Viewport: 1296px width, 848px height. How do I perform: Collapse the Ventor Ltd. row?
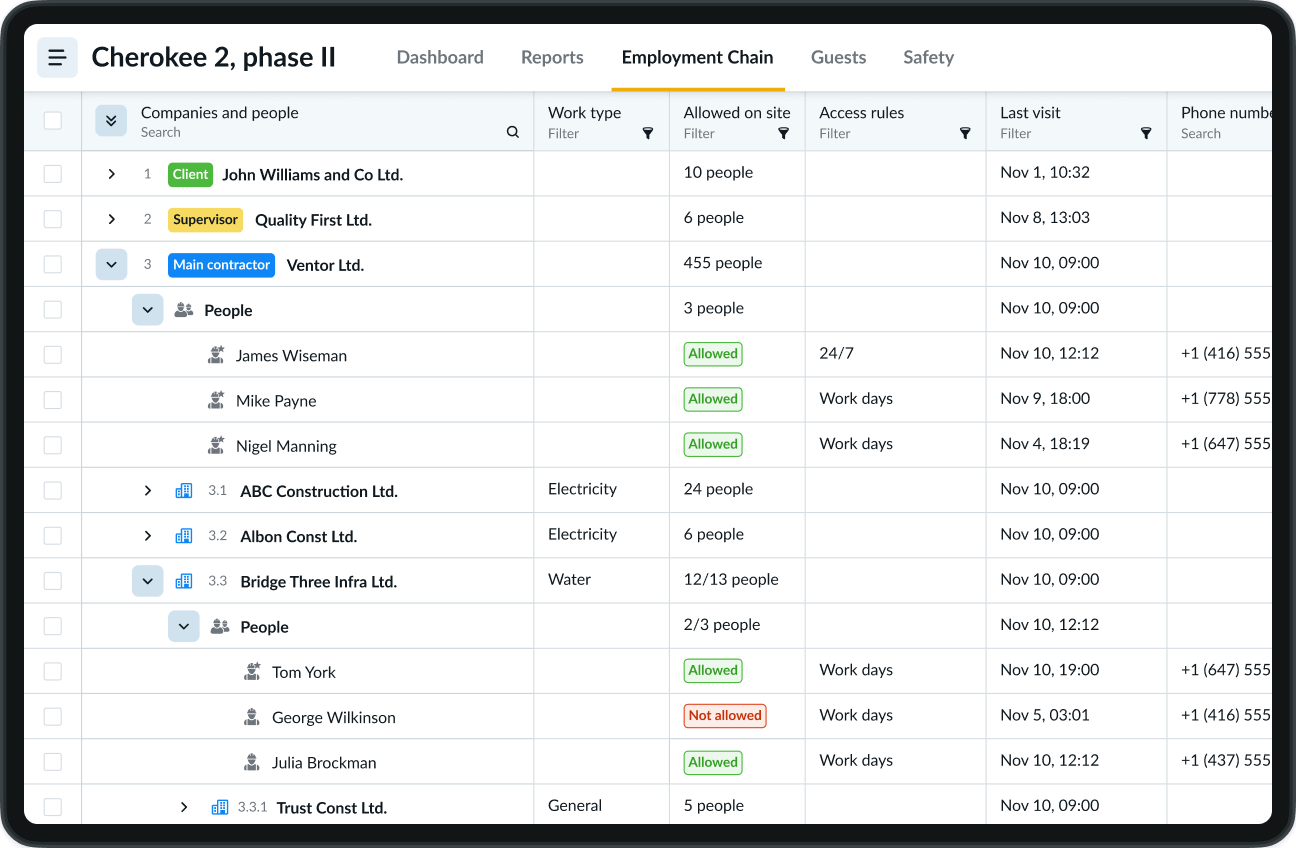click(111, 265)
